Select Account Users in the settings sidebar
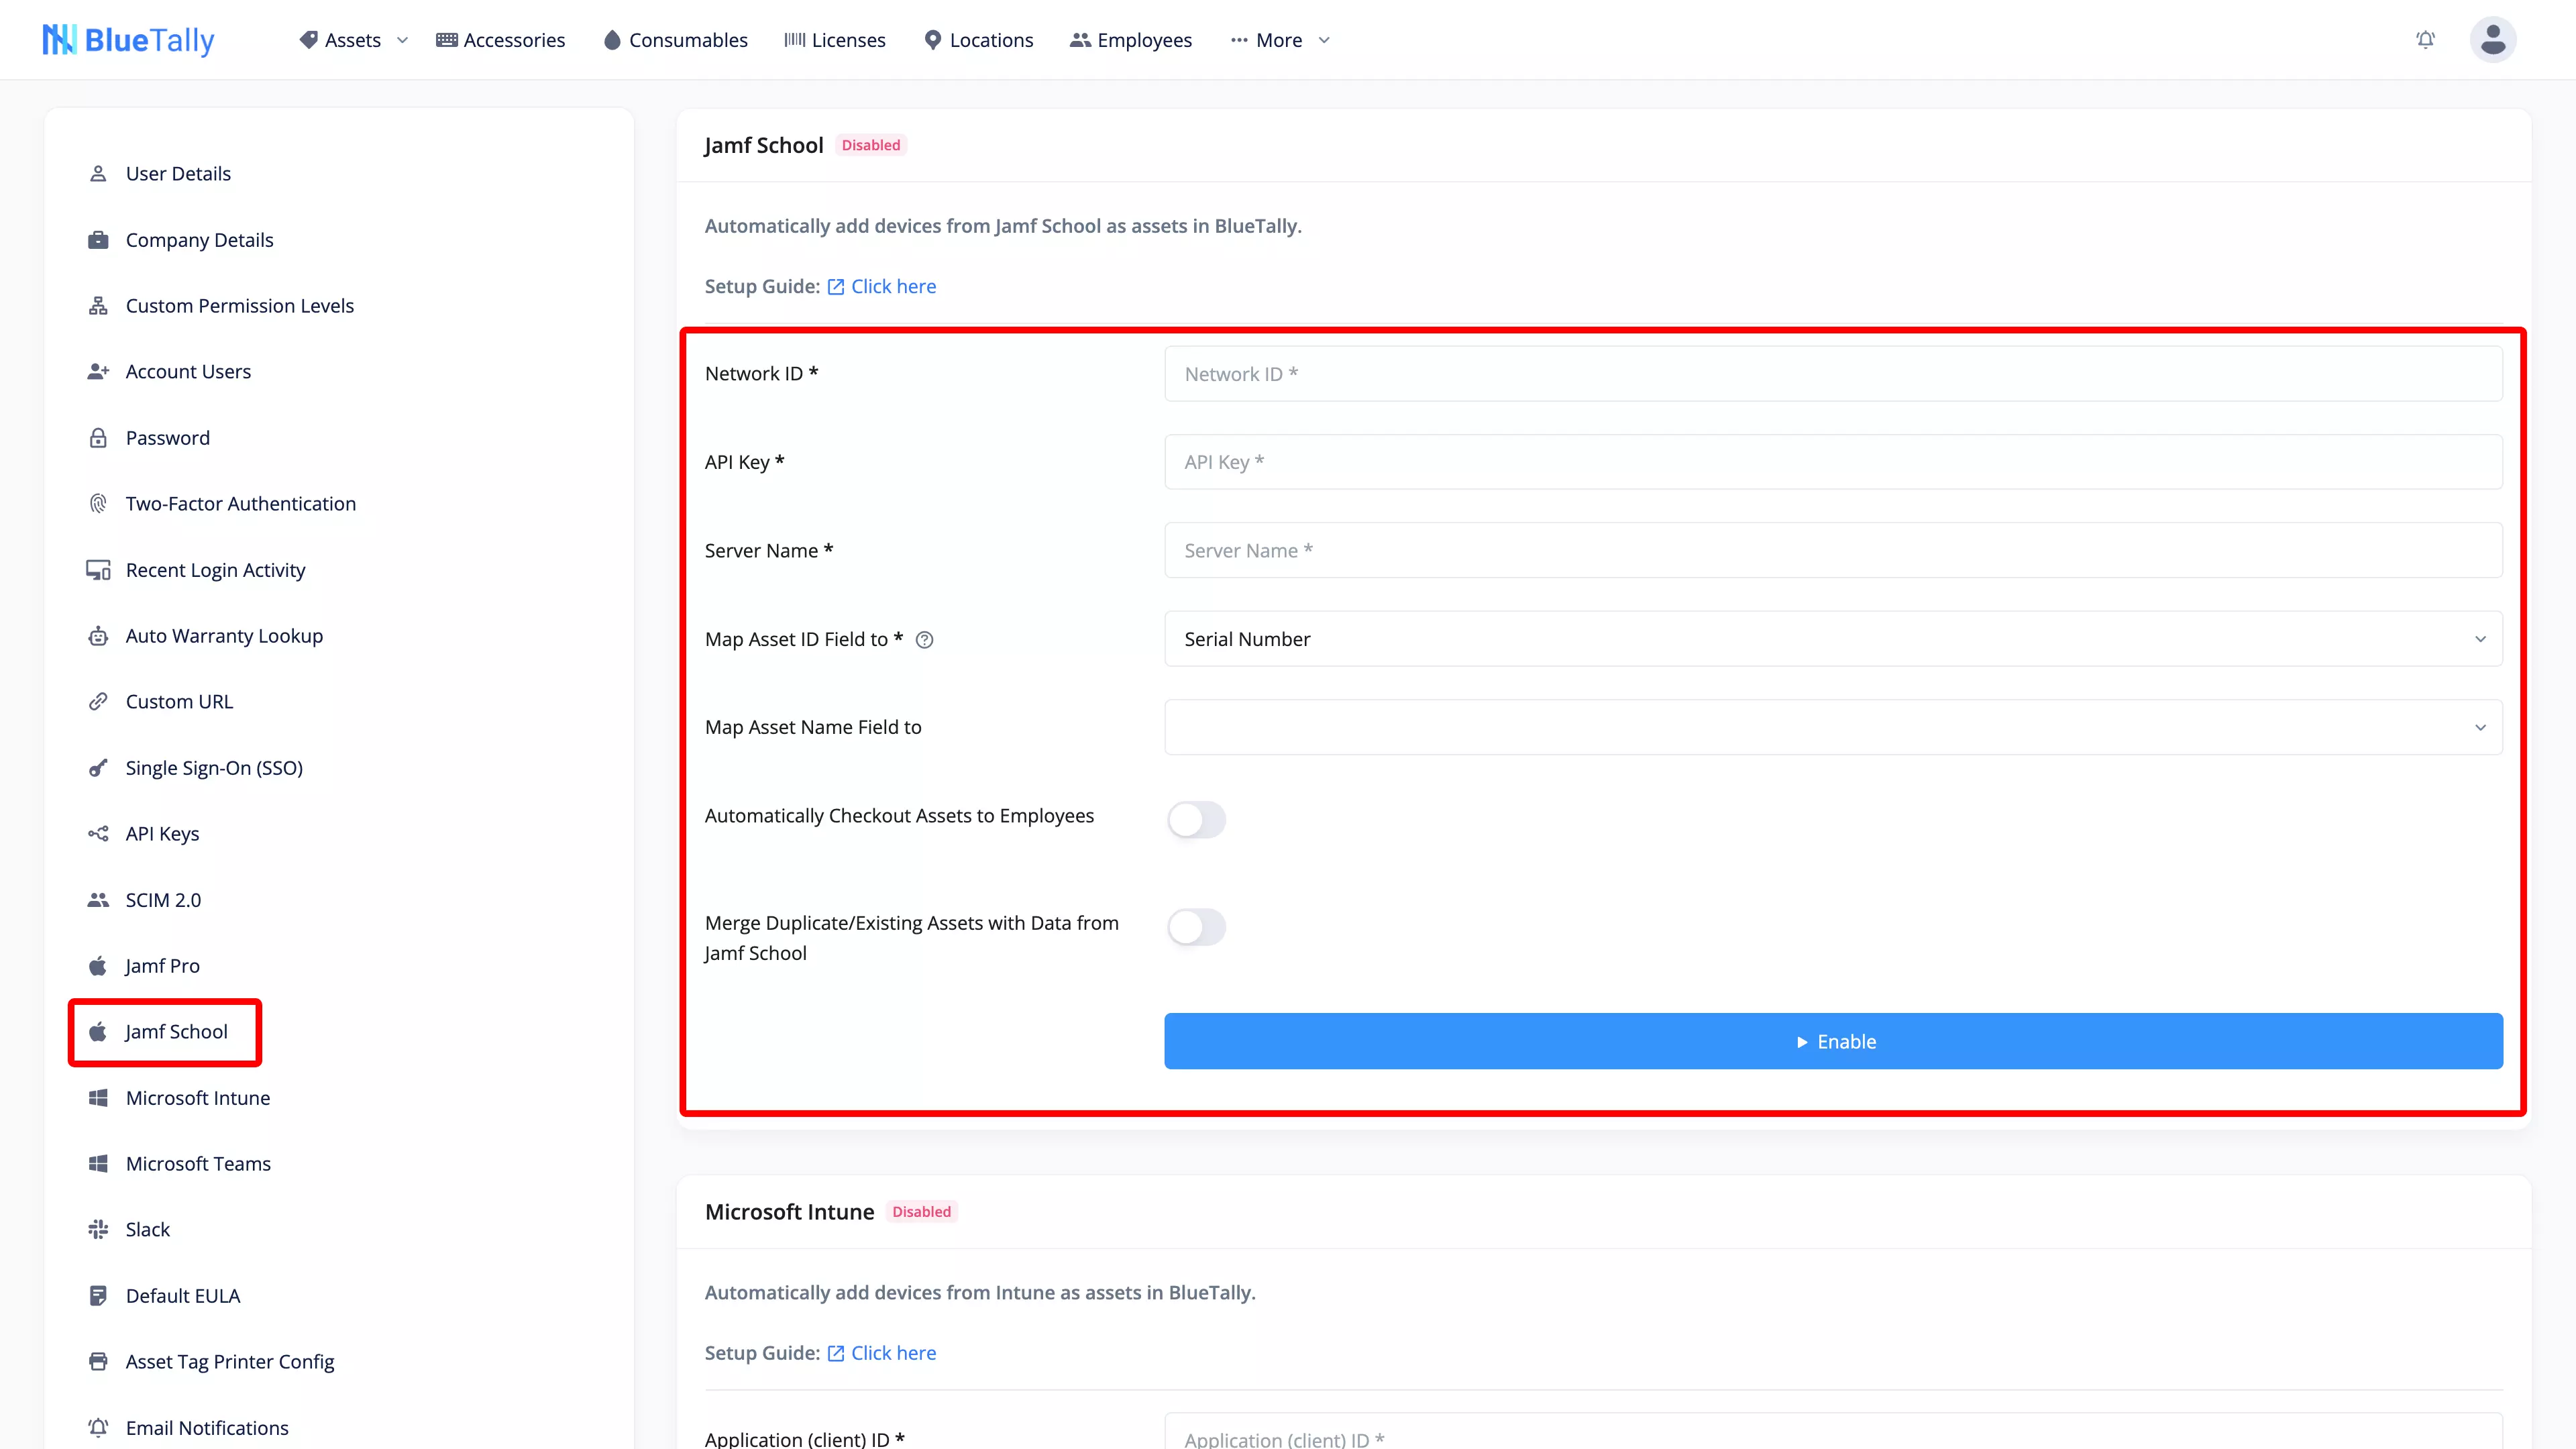Viewport: 2576px width, 1449px height. click(x=188, y=372)
